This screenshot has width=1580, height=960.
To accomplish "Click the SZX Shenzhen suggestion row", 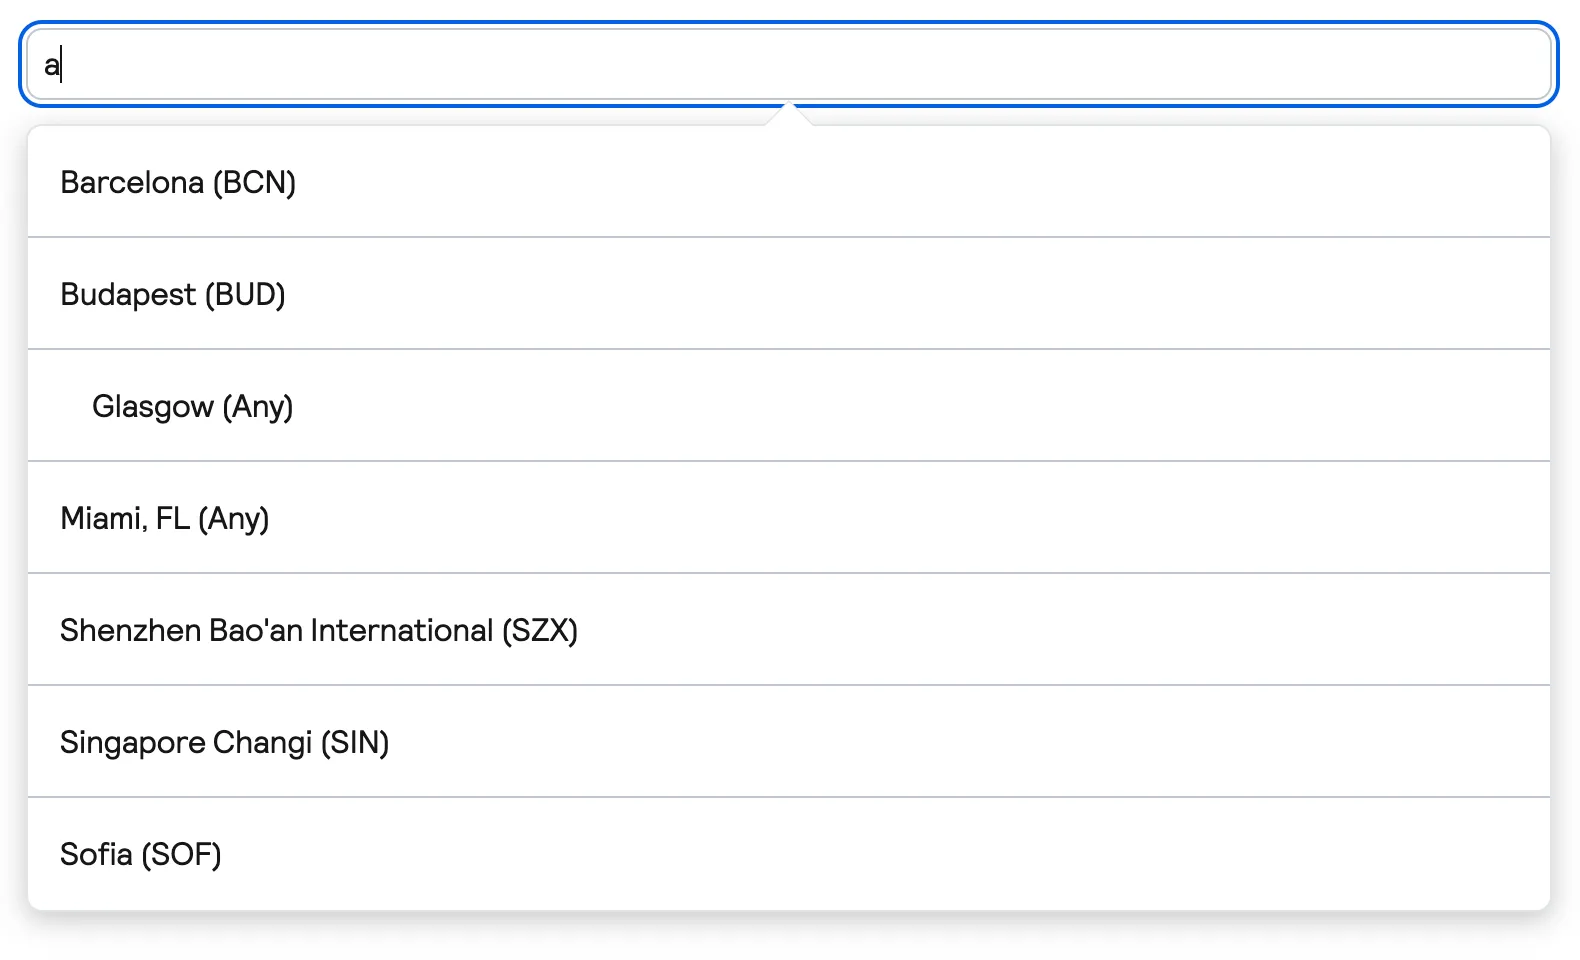I will pos(788,631).
